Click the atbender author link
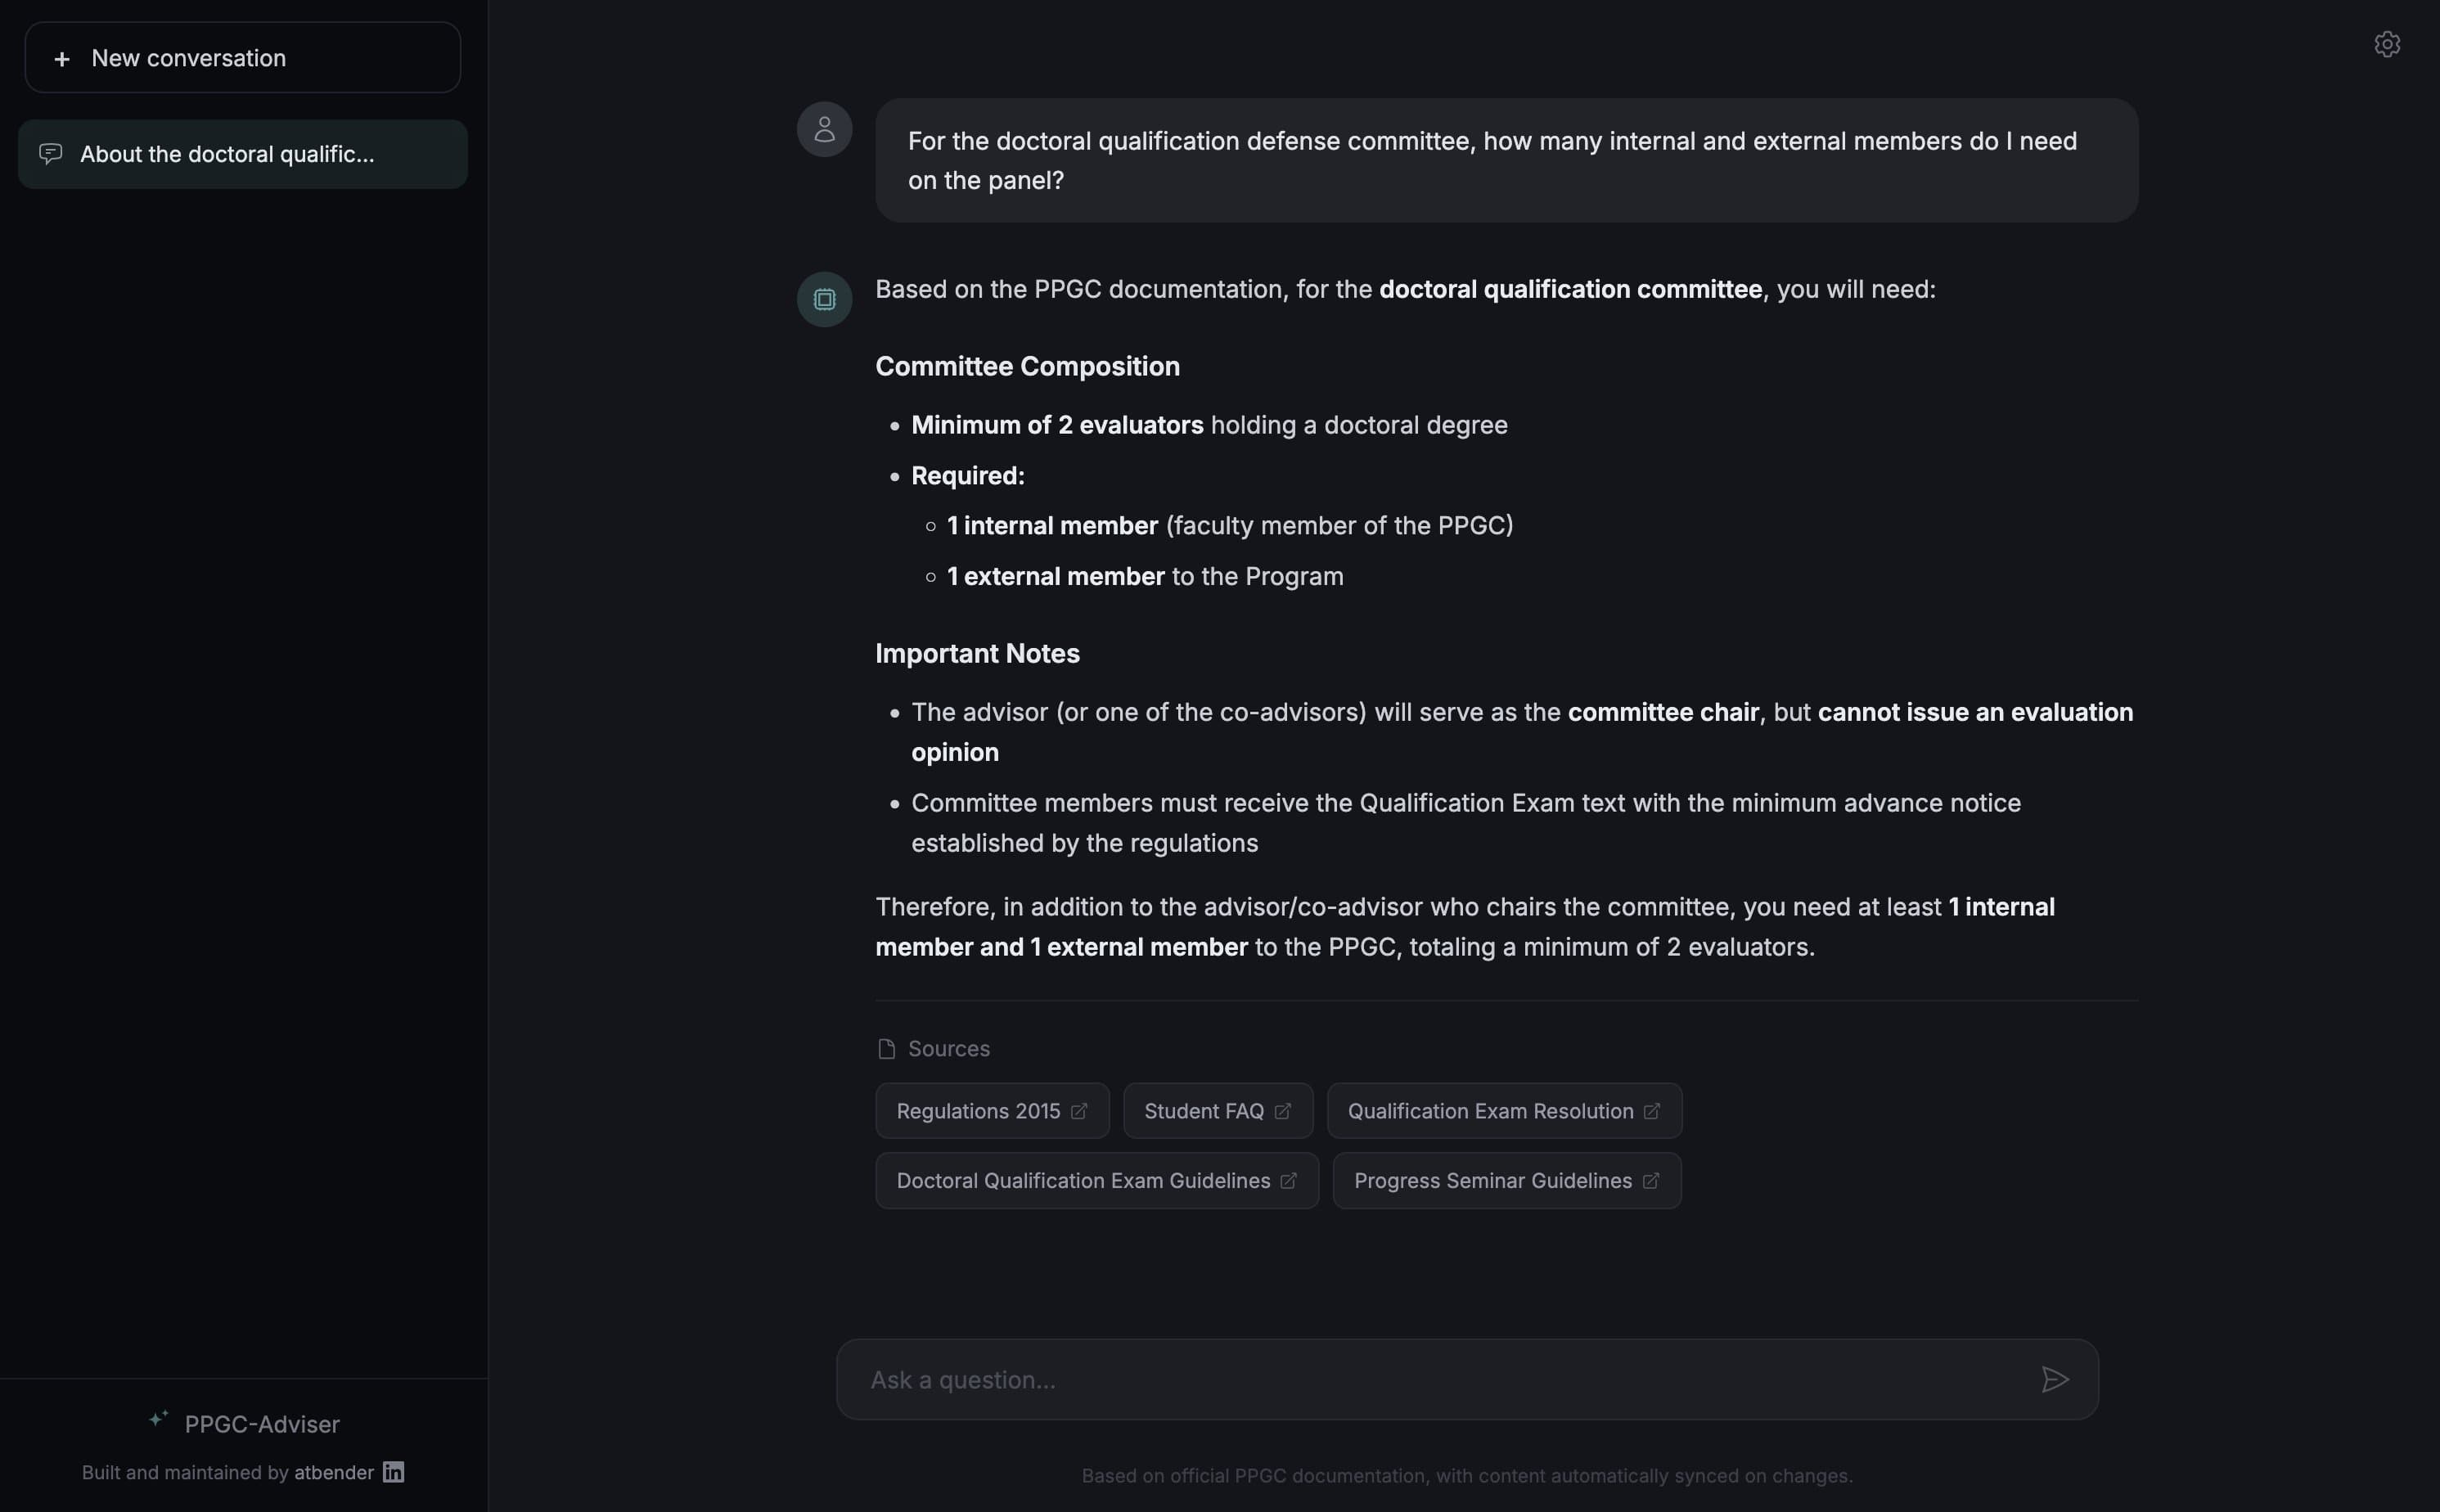The width and height of the screenshot is (2440, 1512). 333,1472
